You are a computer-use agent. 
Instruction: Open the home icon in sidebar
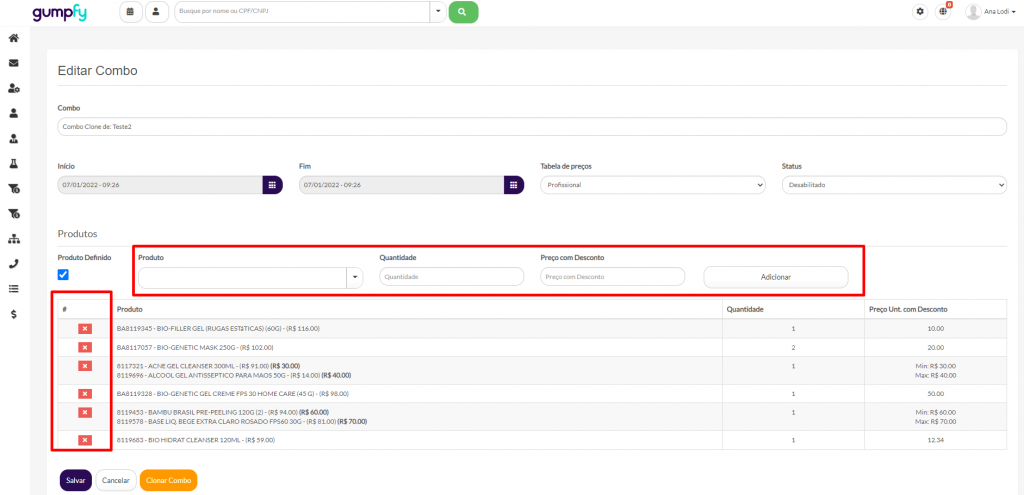point(14,38)
